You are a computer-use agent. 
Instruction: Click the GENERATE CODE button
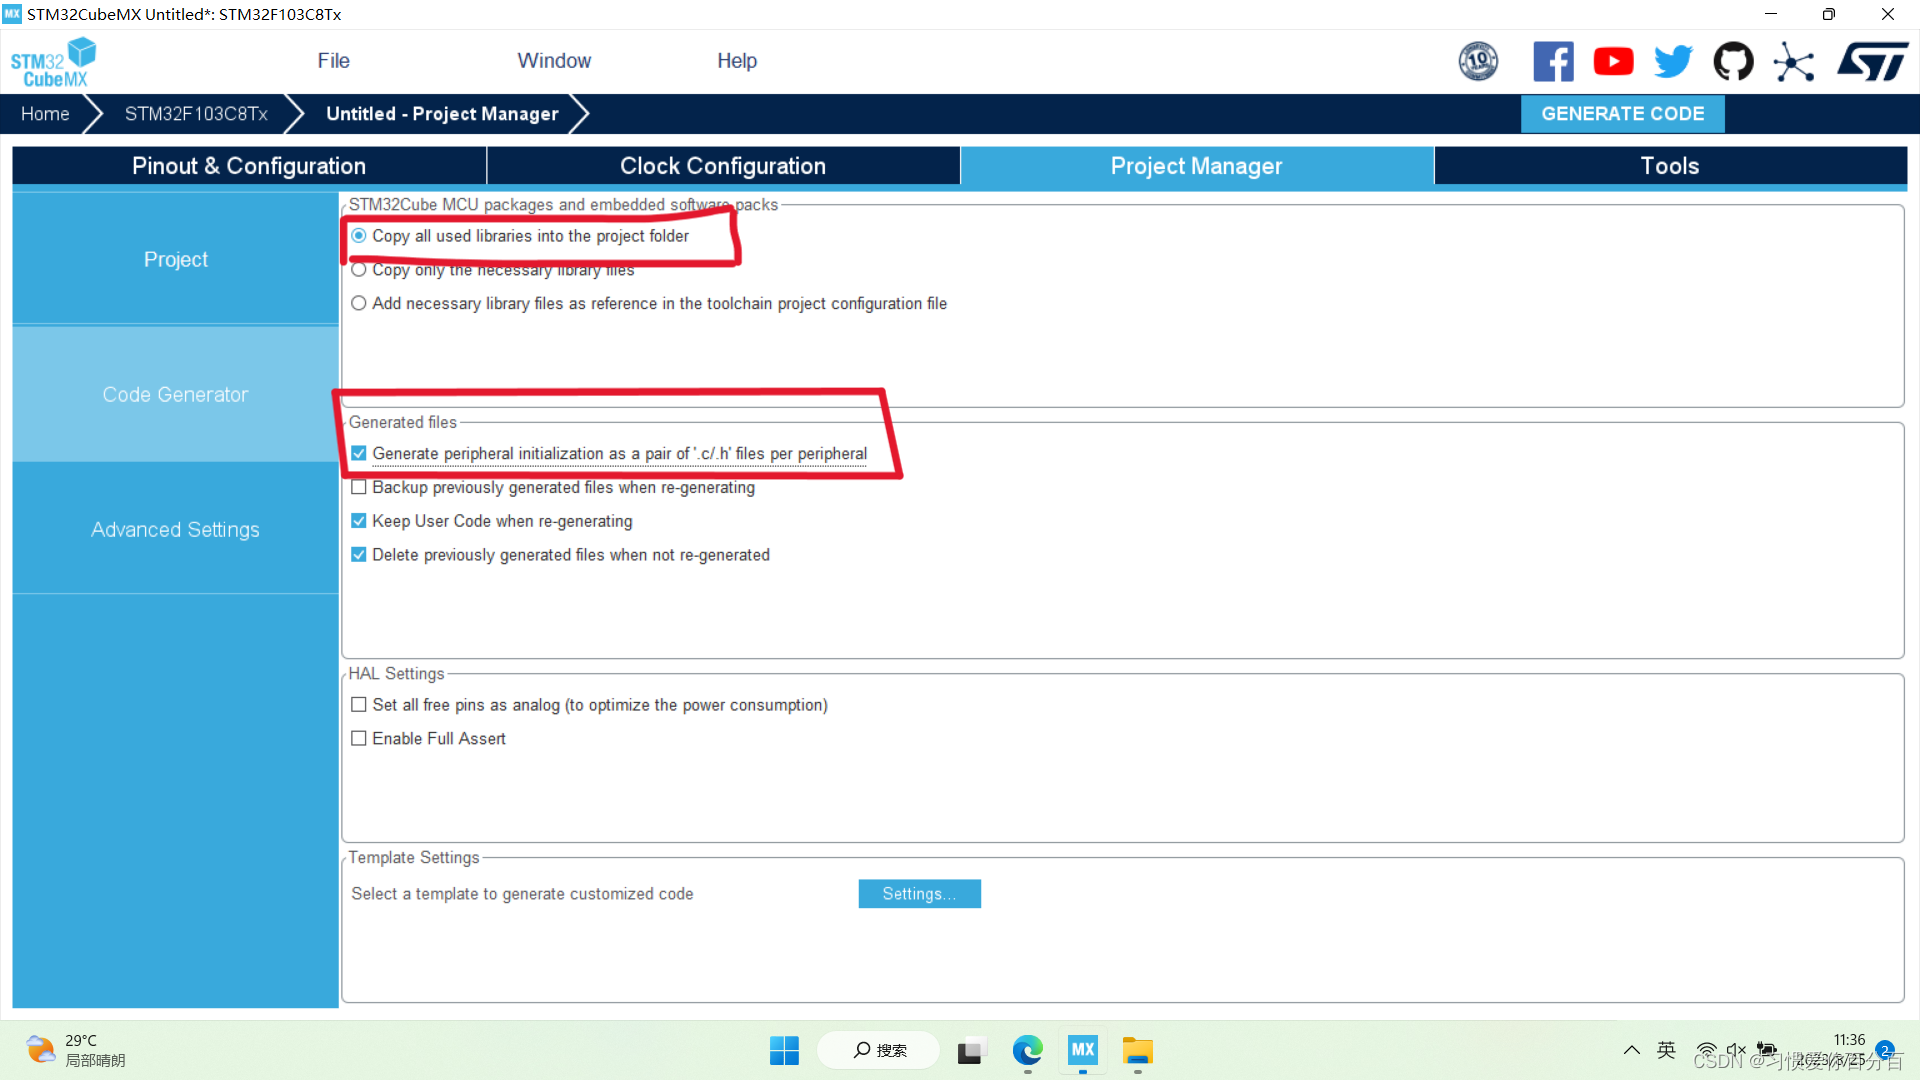[1622, 114]
